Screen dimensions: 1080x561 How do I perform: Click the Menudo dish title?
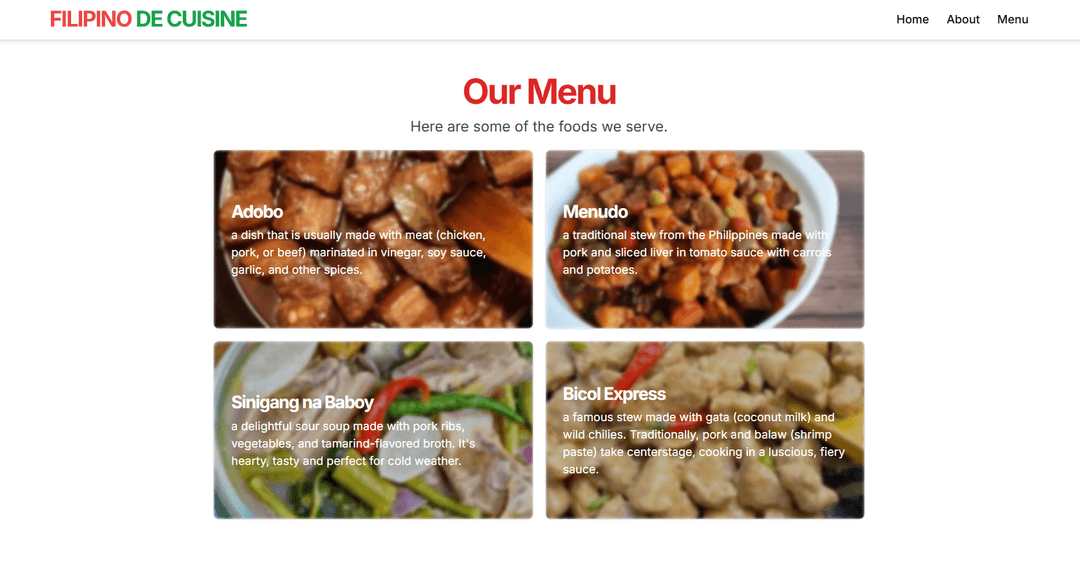595,212
